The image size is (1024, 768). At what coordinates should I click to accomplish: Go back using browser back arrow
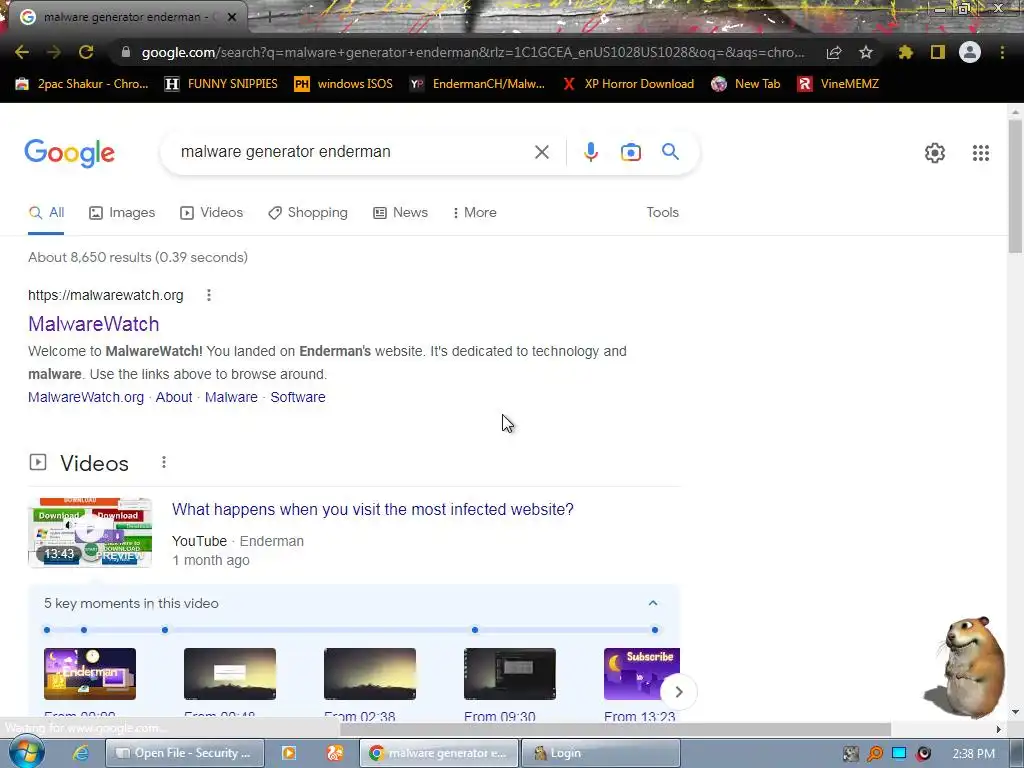22,52
